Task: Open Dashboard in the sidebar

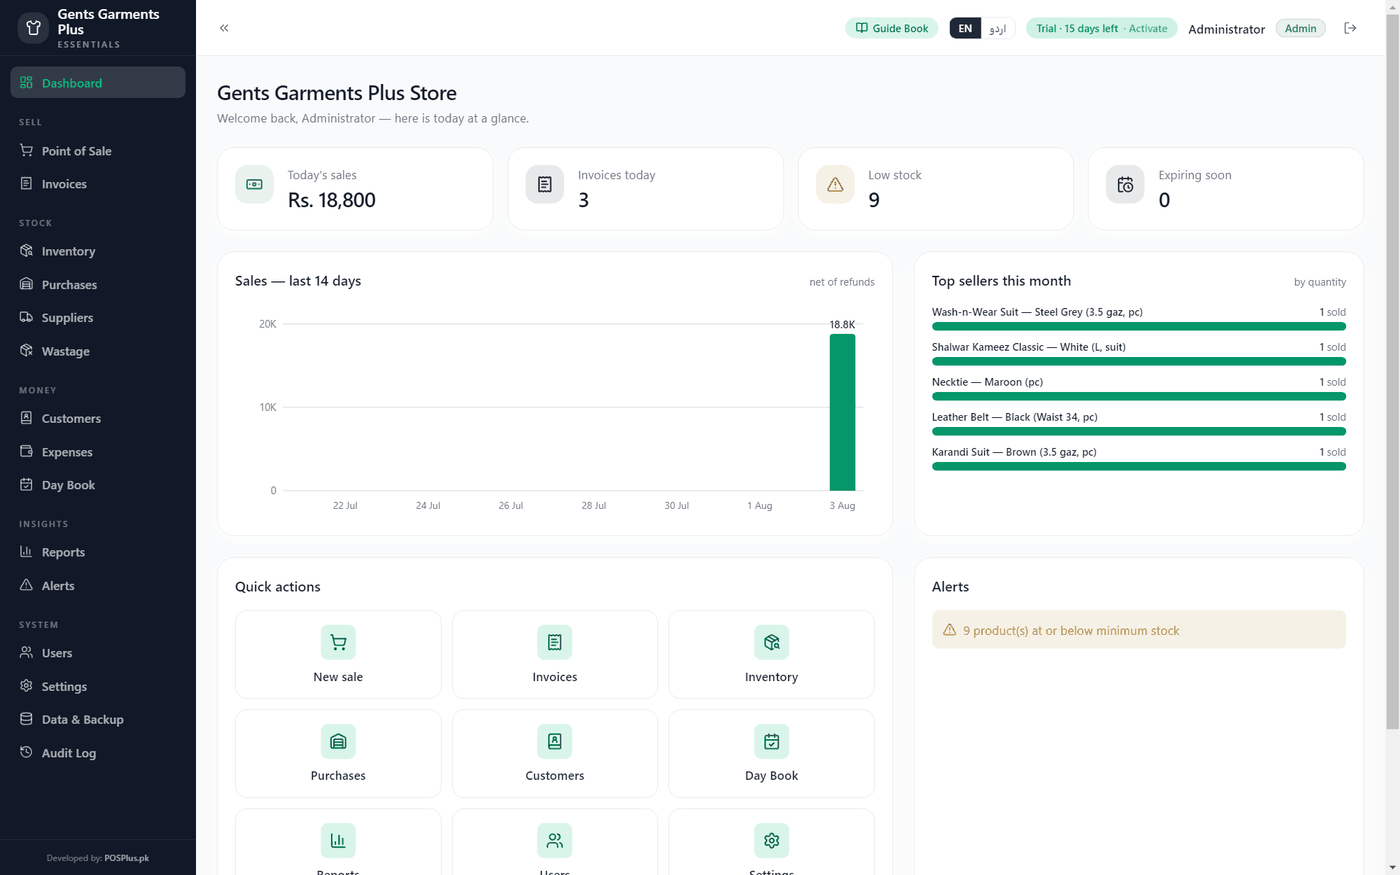Action: click(x=98, y=83)
